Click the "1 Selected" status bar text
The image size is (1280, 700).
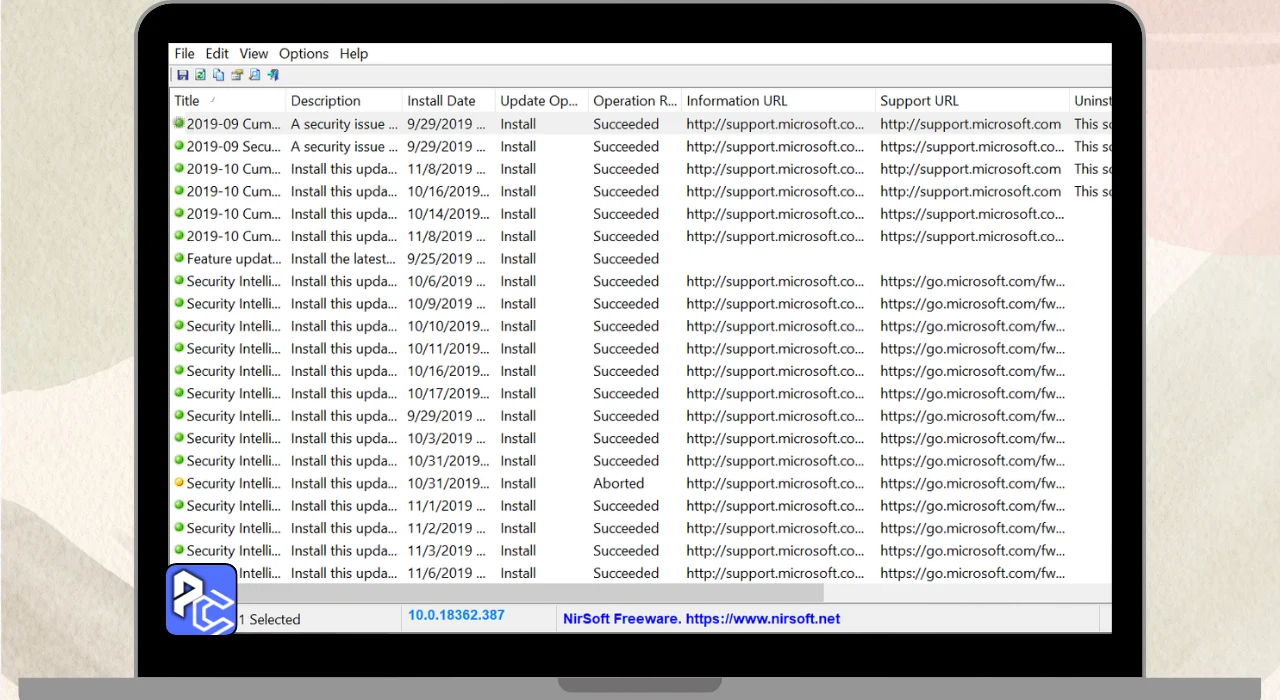tap(269, 620)
